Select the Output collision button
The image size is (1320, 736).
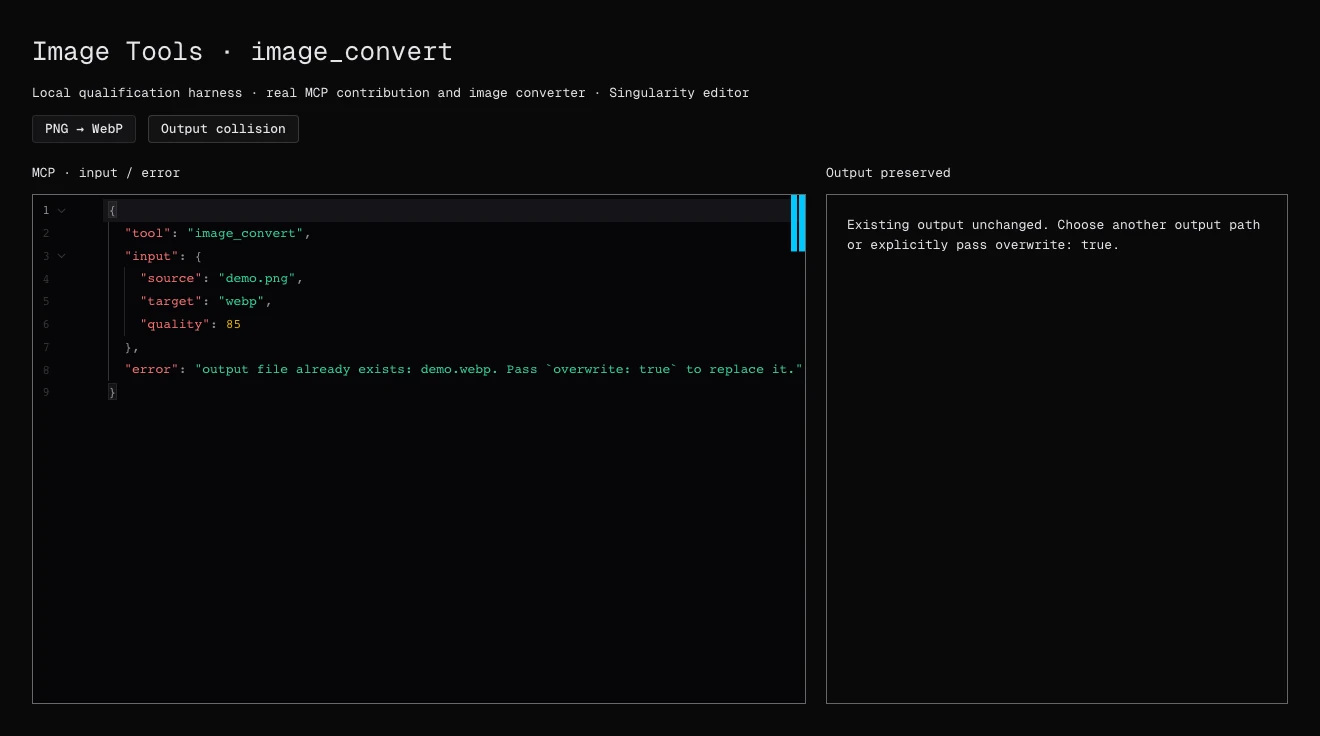pos(223,129)
